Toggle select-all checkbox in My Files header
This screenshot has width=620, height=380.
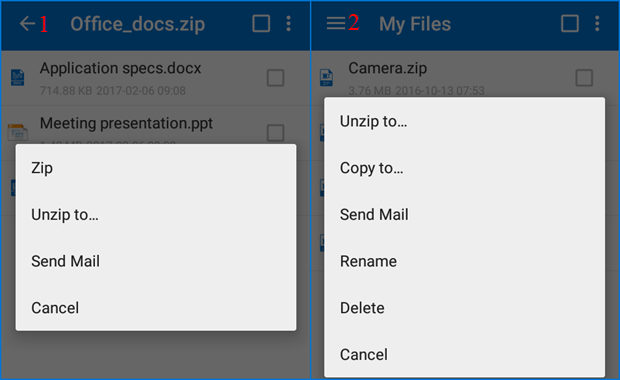pos(570,24)
